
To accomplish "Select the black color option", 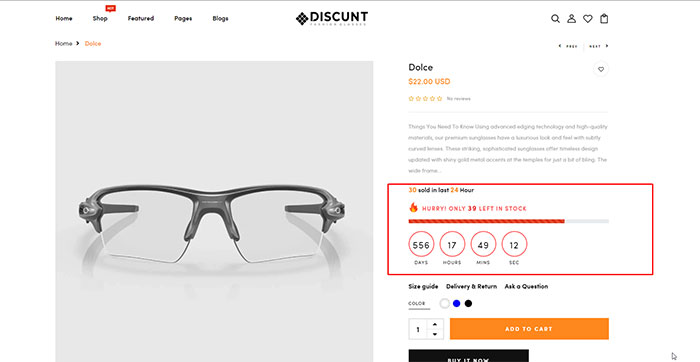I will (468, 304).
